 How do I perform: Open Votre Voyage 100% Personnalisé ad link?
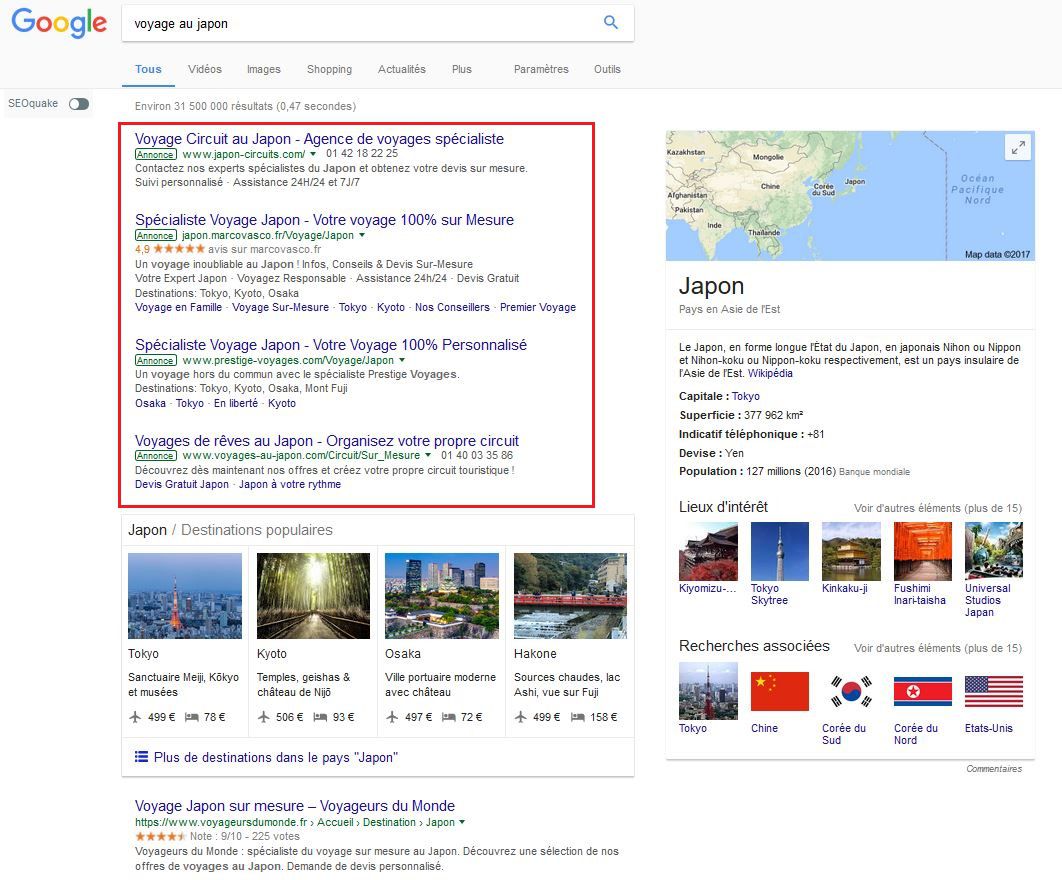331,345
